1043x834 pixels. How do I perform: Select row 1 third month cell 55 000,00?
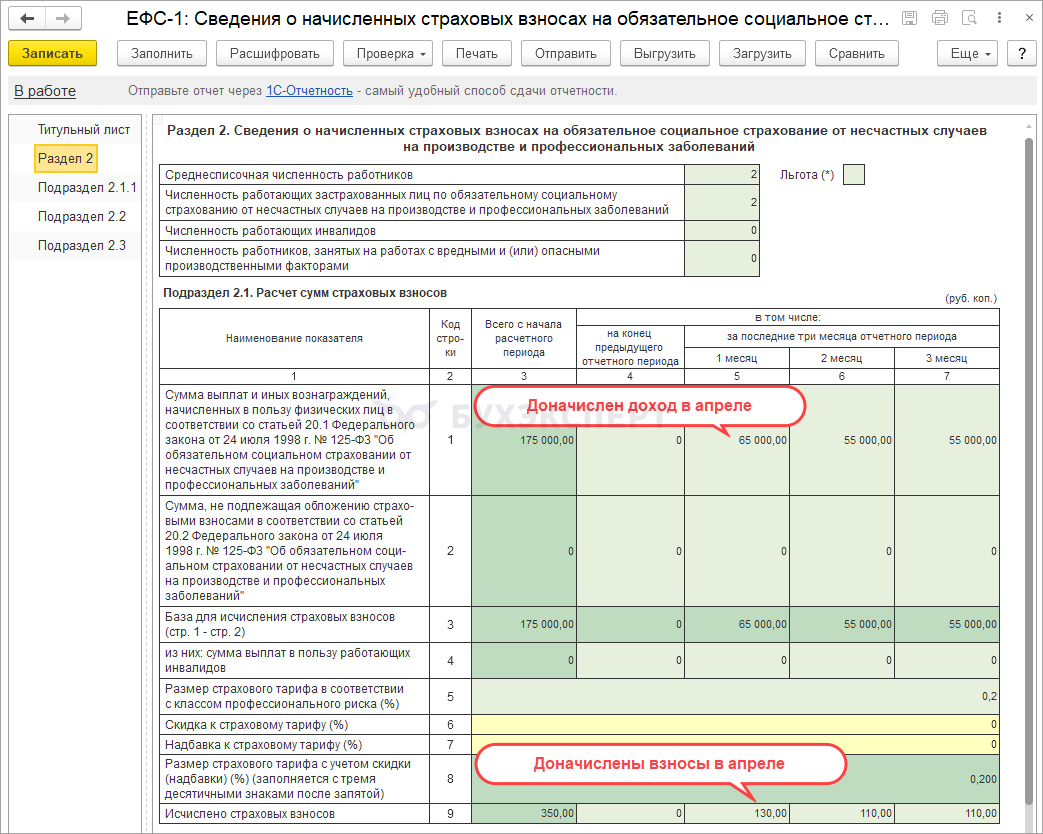947,440
